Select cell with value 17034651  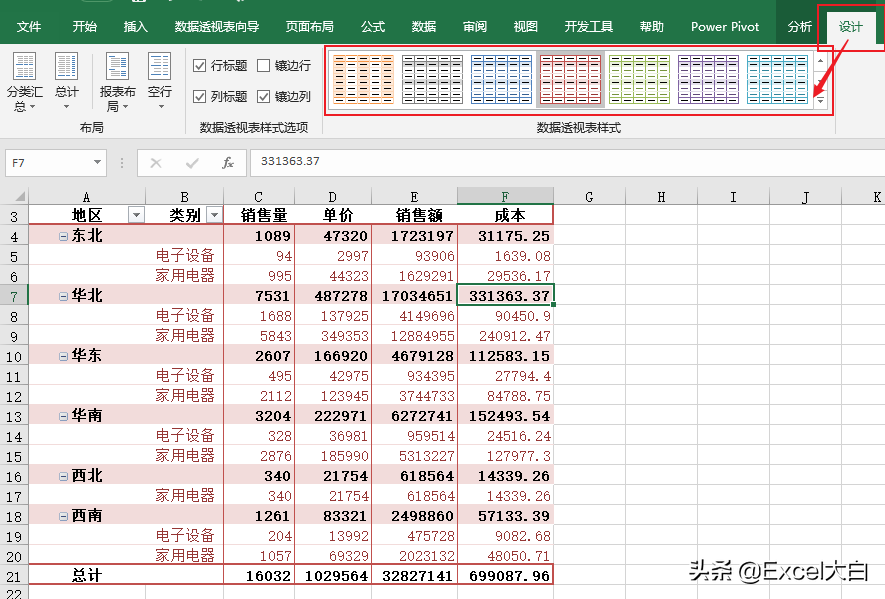point(414,296)
